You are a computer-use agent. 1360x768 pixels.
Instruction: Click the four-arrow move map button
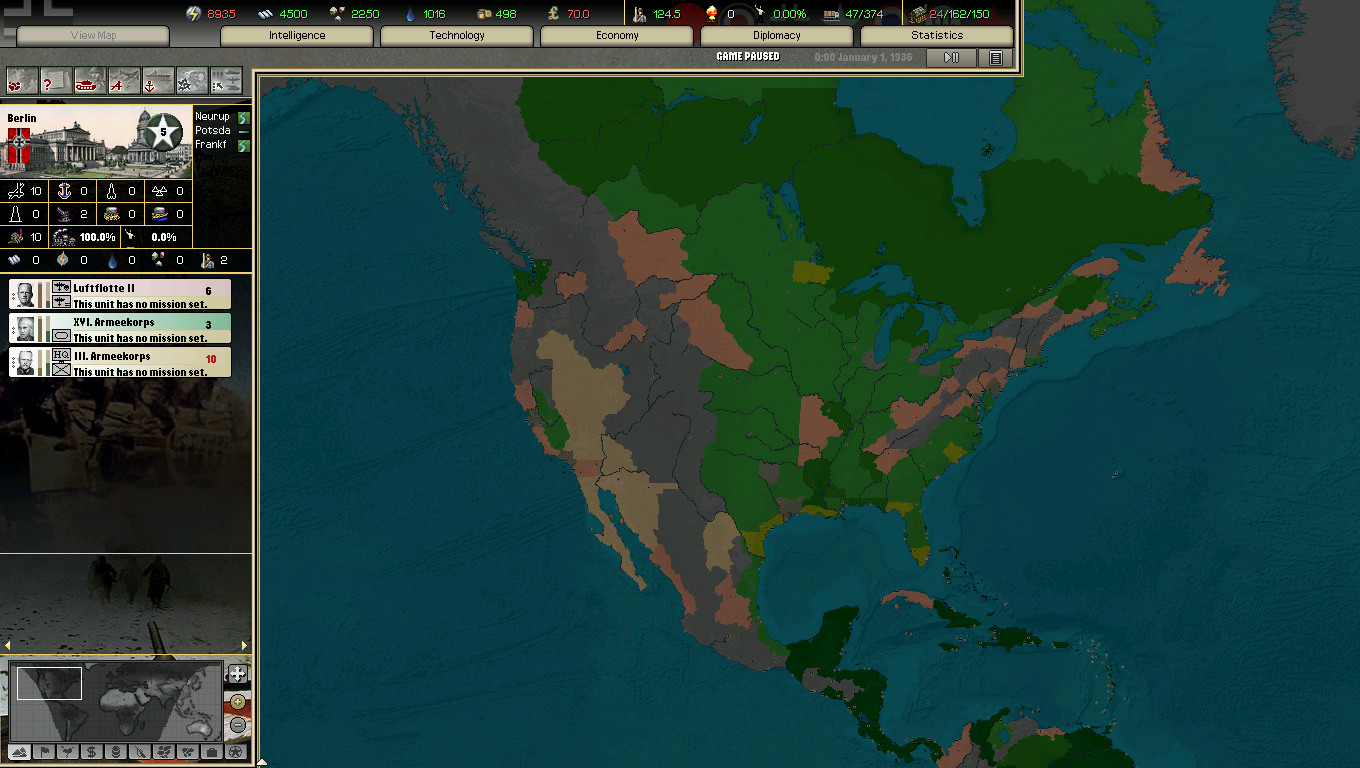click(237, 673)
